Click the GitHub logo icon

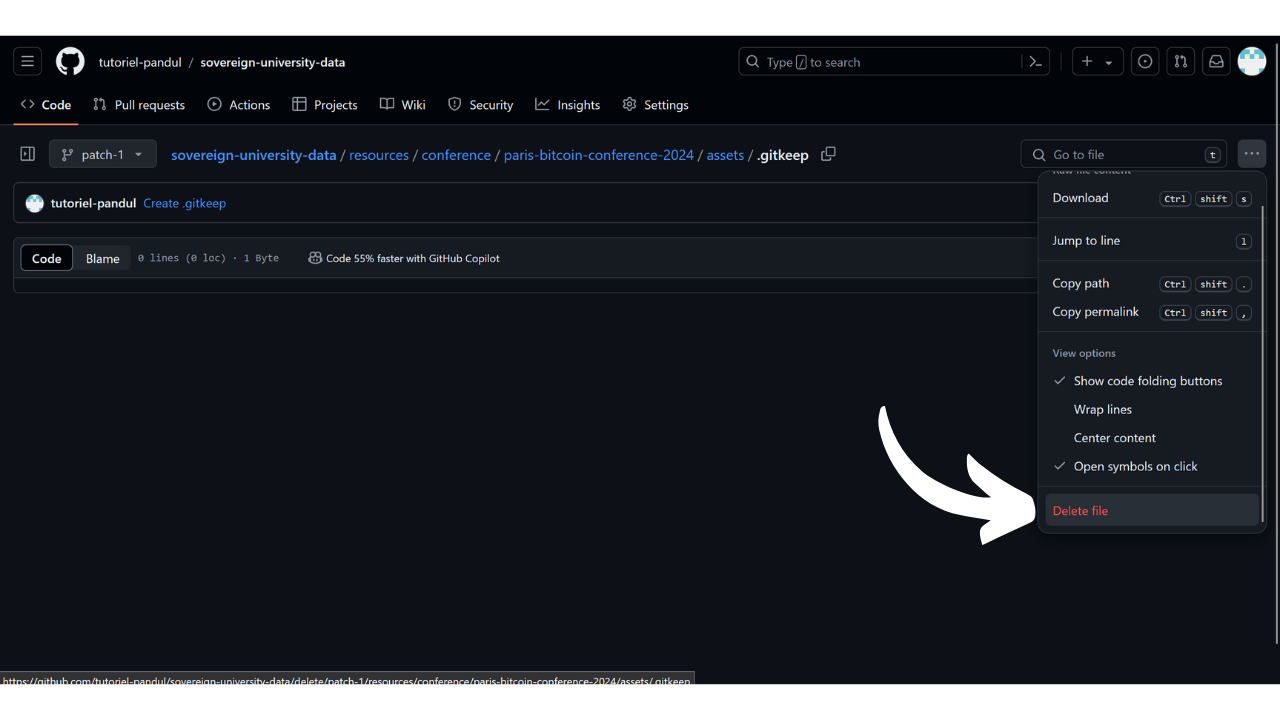70,62
